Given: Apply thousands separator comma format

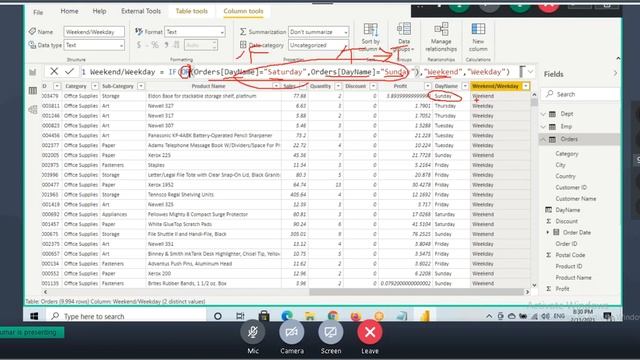Looking at the screenshot, I should [166, 45].
